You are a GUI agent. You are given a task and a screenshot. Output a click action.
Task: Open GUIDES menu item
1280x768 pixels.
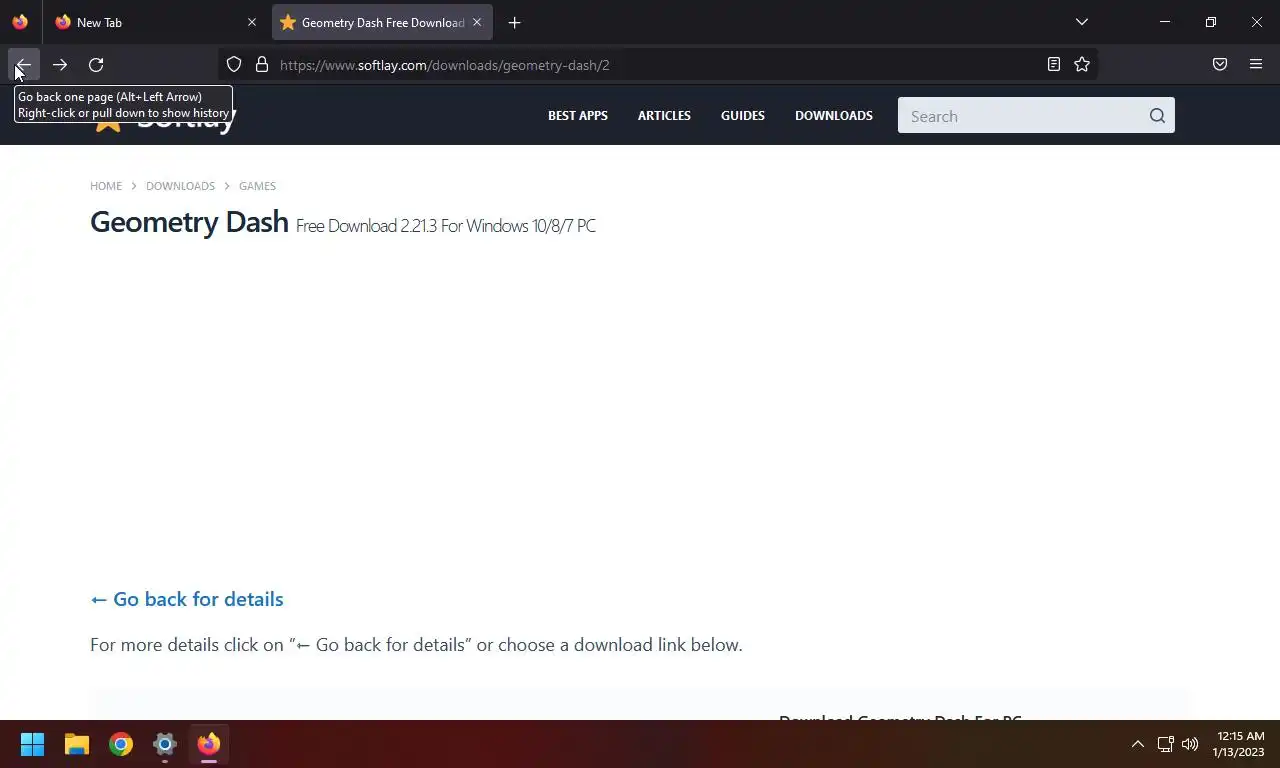click(743, 116)
